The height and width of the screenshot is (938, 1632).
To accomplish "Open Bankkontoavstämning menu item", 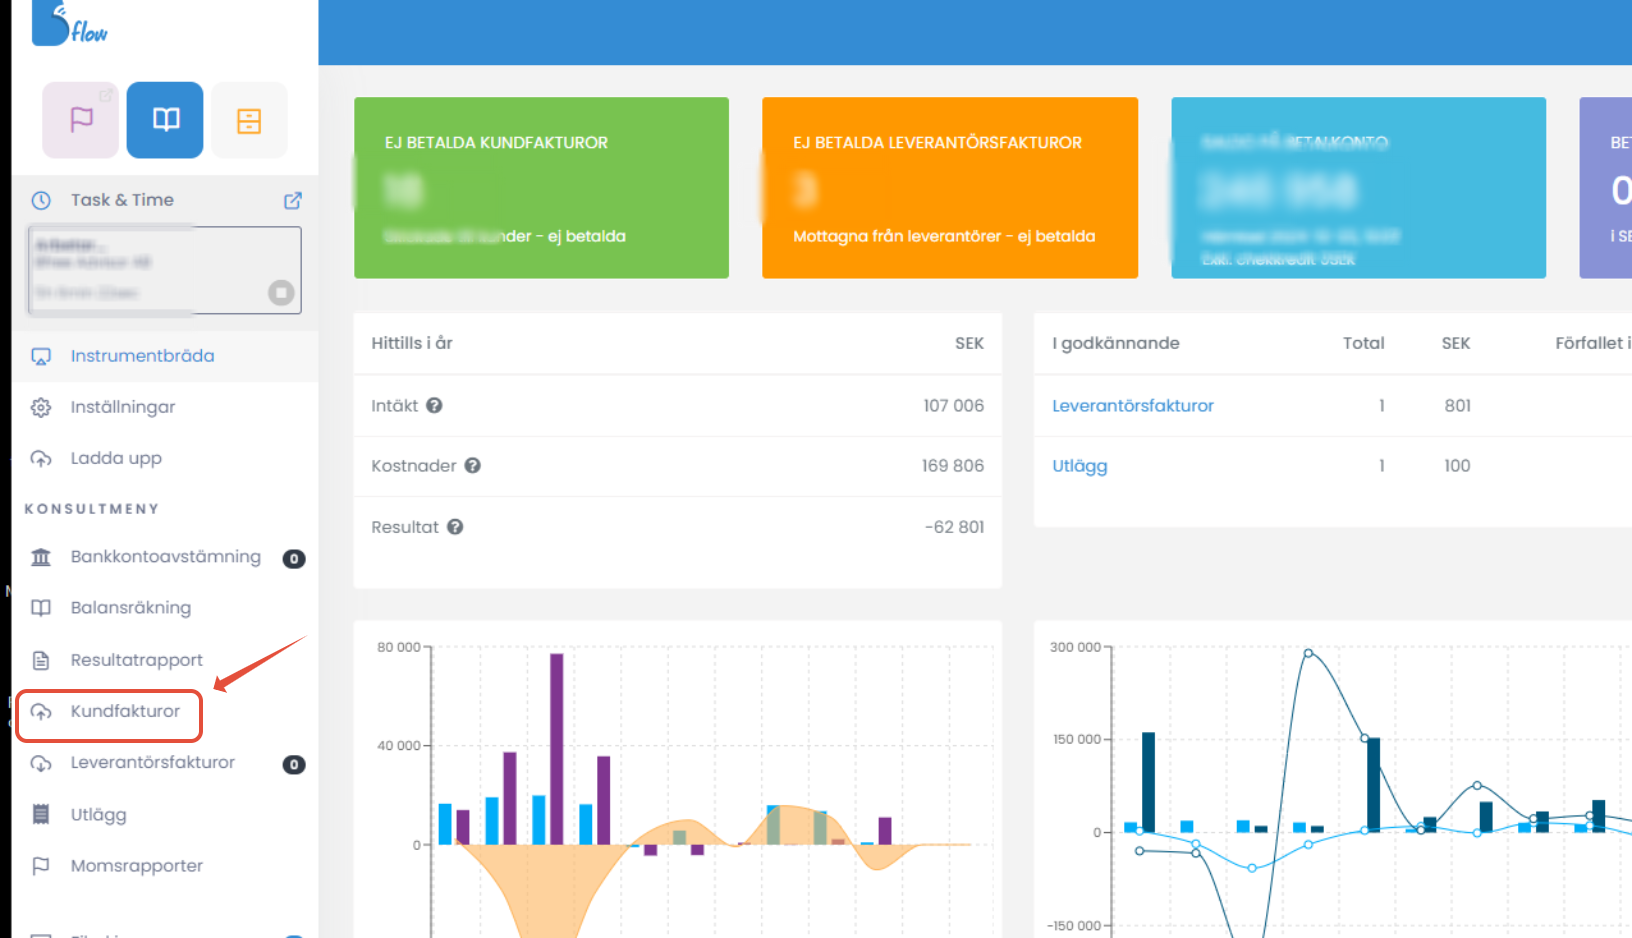I will [165, 557].
